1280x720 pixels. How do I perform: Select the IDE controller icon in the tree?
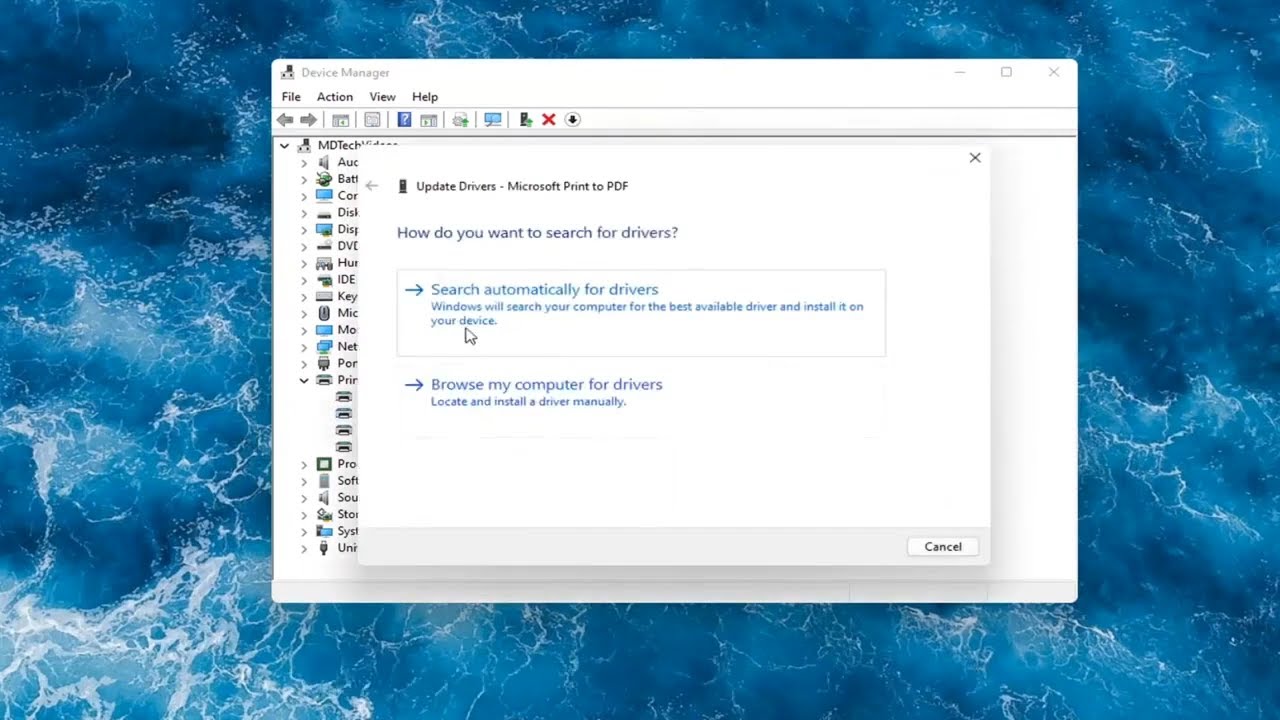tap(324, 280)
